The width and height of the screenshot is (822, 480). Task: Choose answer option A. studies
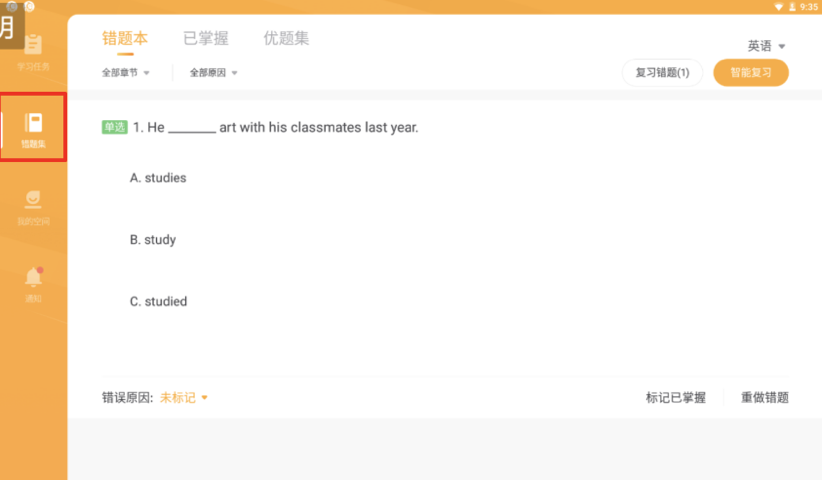[x=158, y=178]
